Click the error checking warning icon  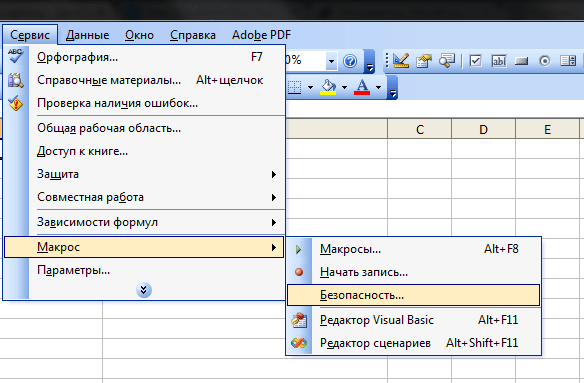pyautogui.click(x=16, y=103)
